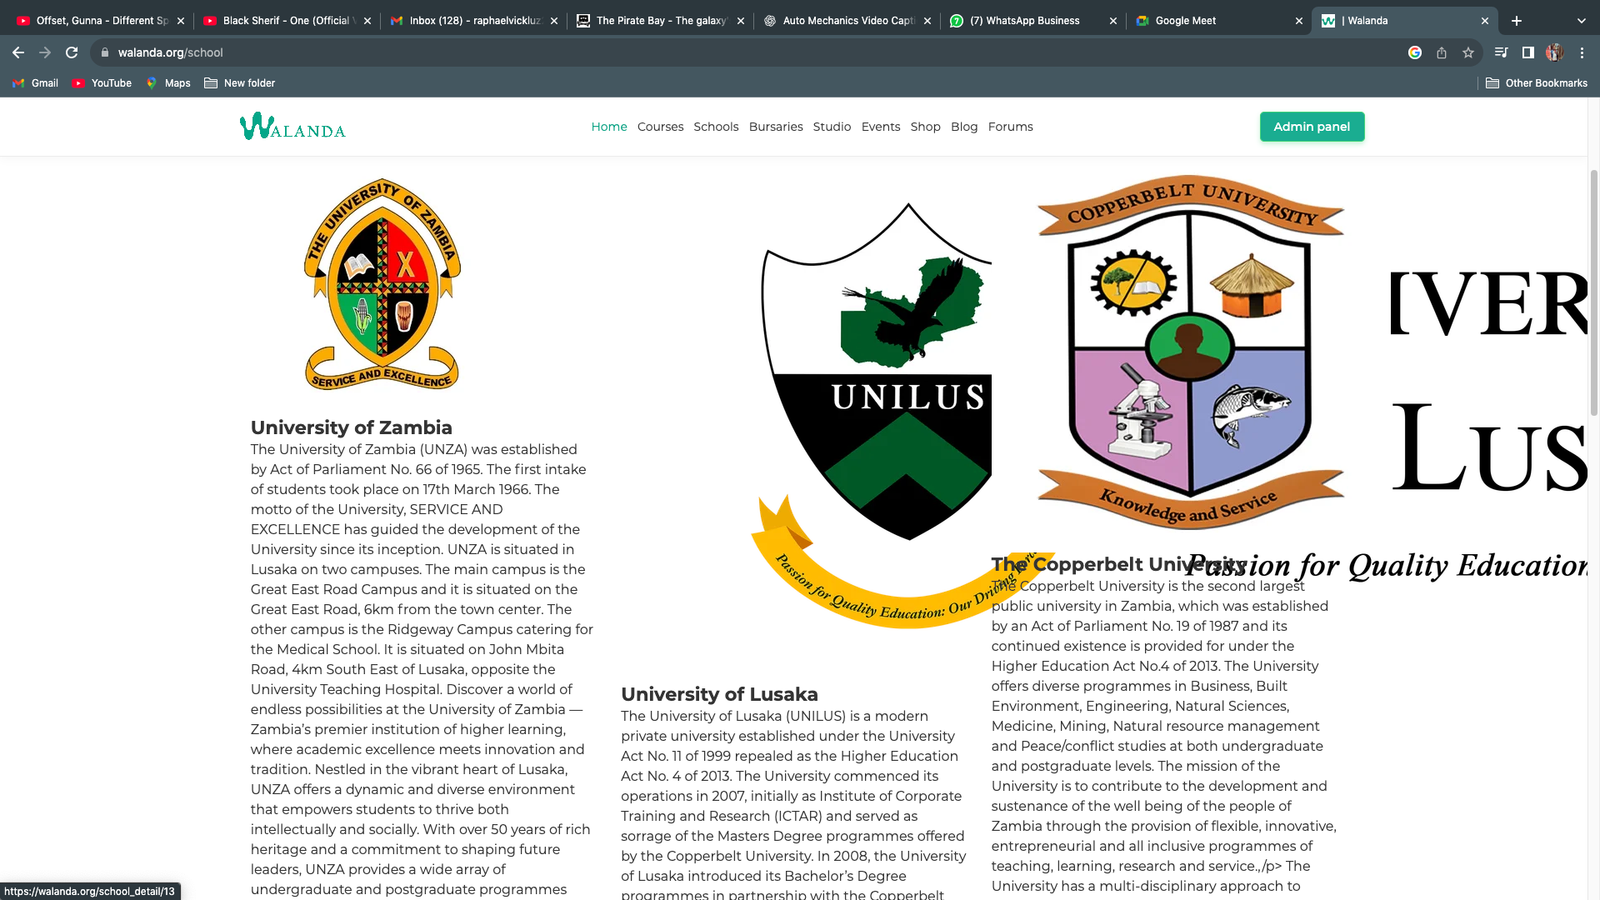This screenshot has height=900, width=1600.
Task: Bookmark this page with the star icon
Action: (1468, 52)
